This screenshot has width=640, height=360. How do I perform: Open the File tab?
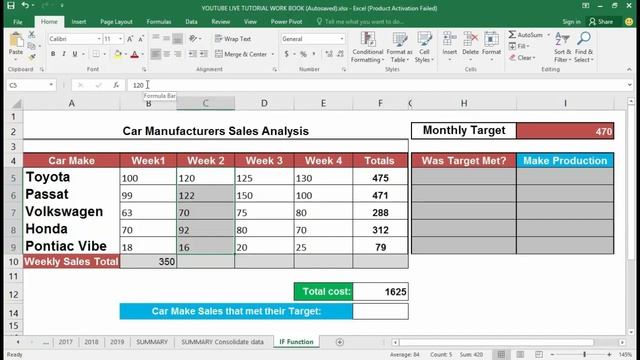point(18,22)
